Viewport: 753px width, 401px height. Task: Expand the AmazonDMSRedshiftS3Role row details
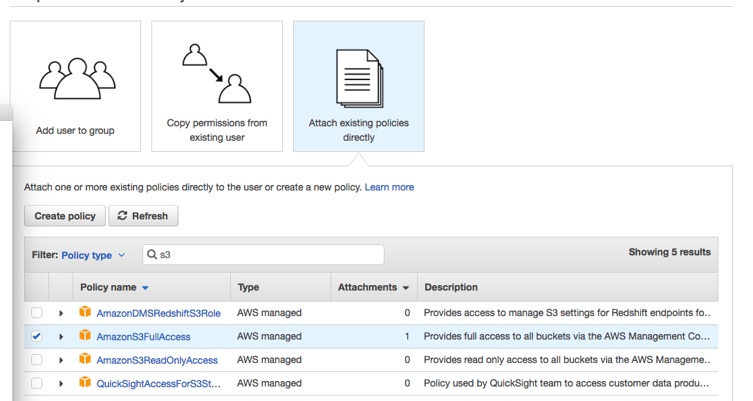click(61, 313)
